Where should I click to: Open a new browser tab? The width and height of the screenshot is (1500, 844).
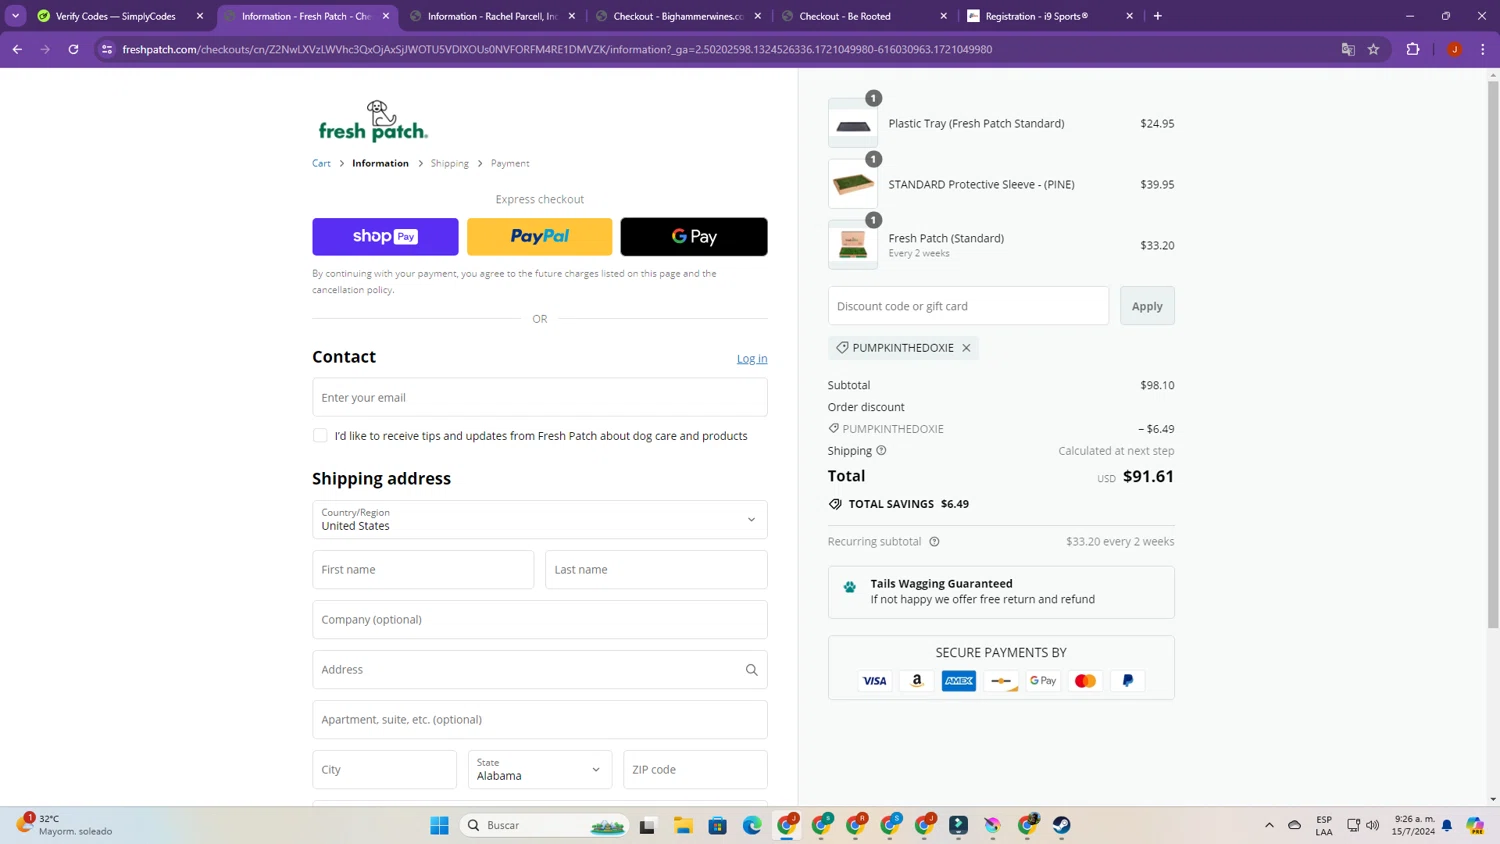click(1158, 16)
